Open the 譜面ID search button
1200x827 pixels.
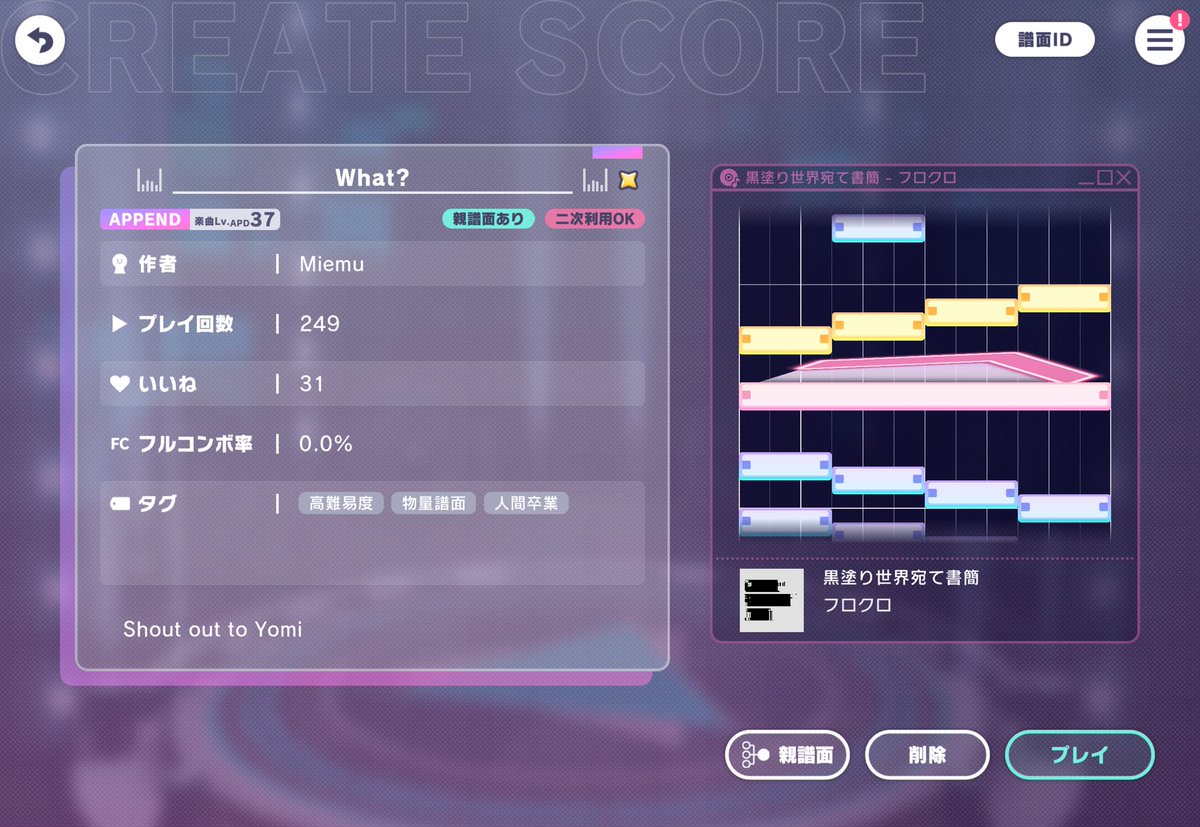[1045, 40]
